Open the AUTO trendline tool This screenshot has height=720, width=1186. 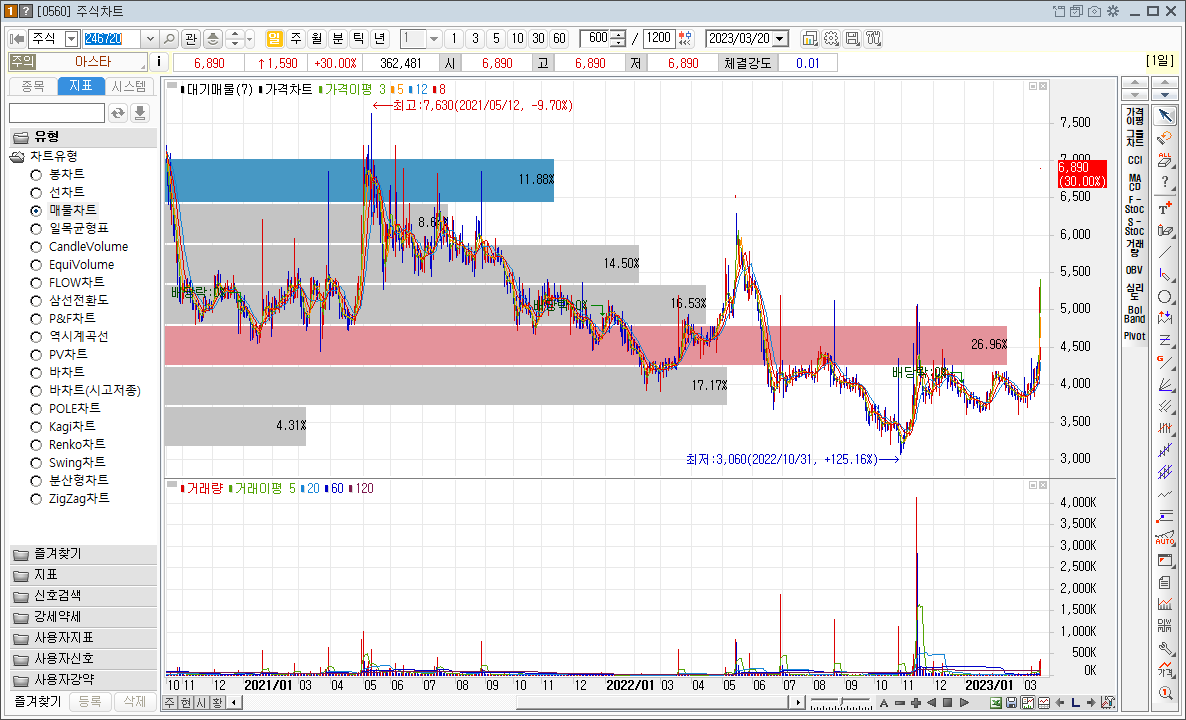tap(1165, 538)
